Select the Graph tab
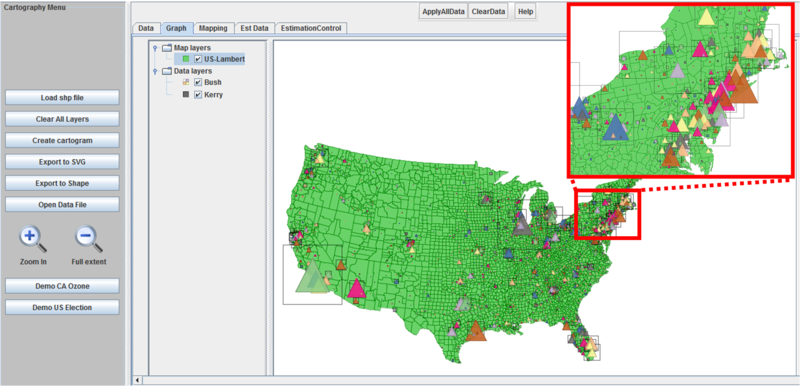Viewport: 800px width, 386px height. pos(176,28)
